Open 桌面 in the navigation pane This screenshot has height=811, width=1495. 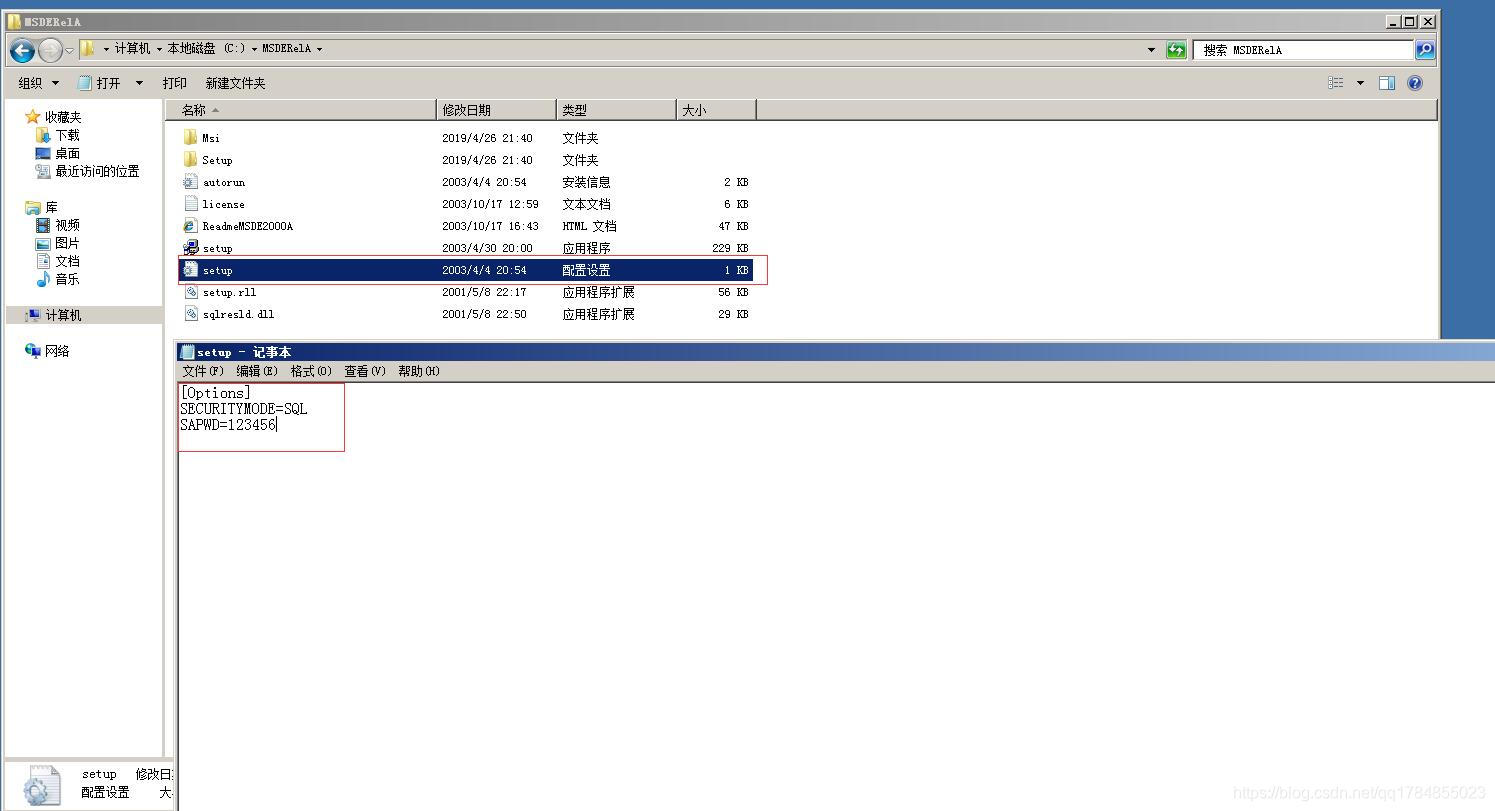pos(67,153)
